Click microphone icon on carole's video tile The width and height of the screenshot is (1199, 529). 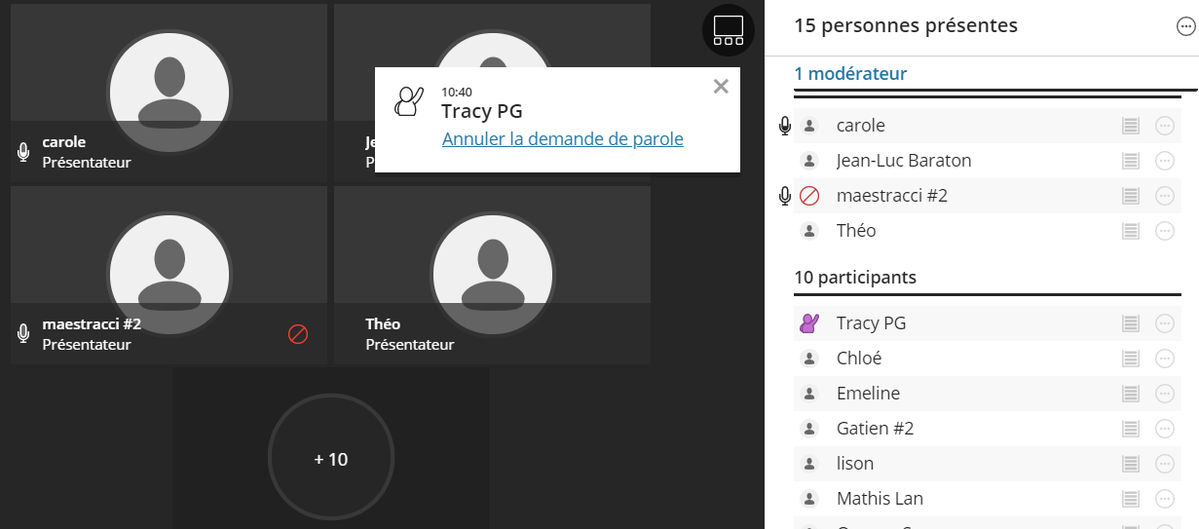pyautogui.click(x=23, y=151)
